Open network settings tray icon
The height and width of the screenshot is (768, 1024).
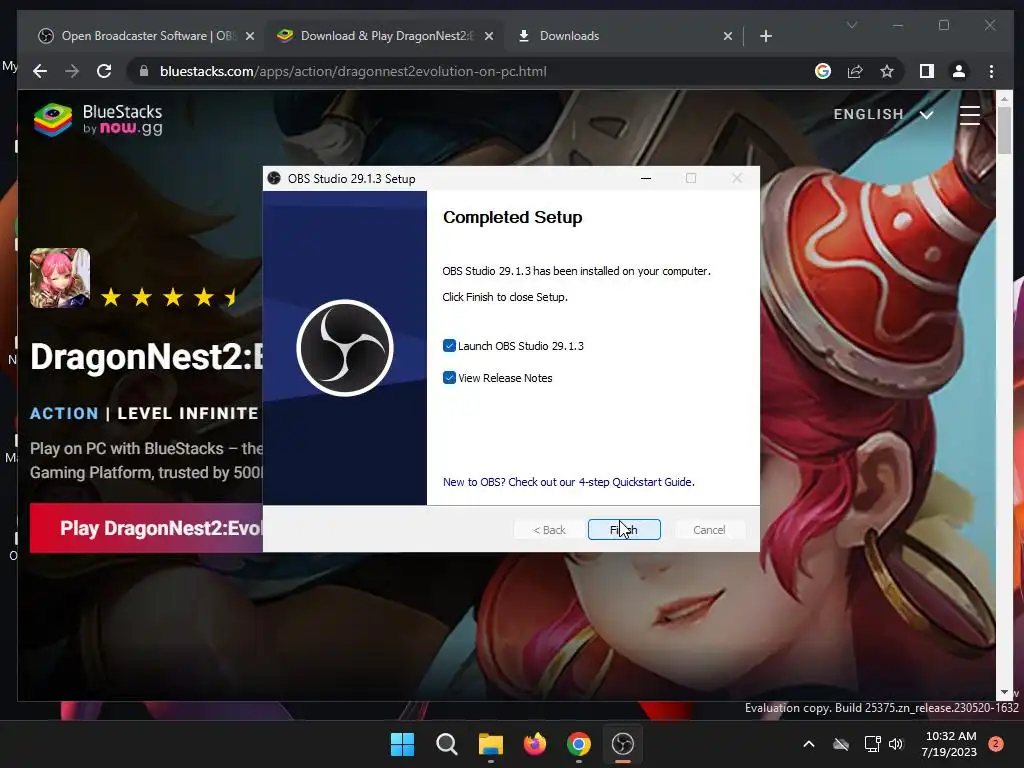872,744
